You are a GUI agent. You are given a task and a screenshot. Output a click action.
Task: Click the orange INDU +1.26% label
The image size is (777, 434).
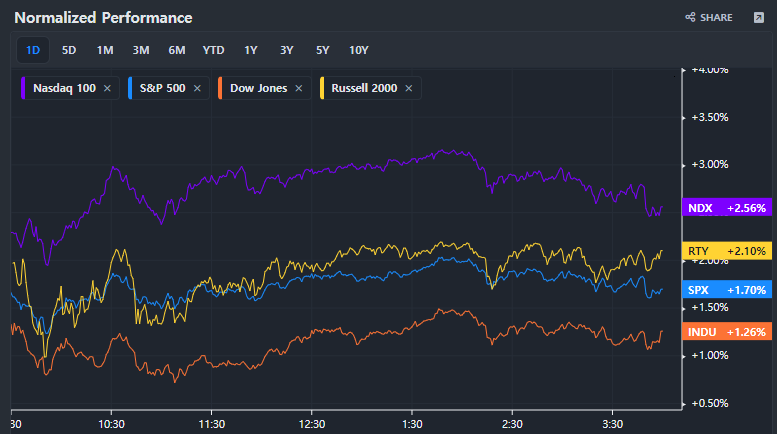coord(727,332)
